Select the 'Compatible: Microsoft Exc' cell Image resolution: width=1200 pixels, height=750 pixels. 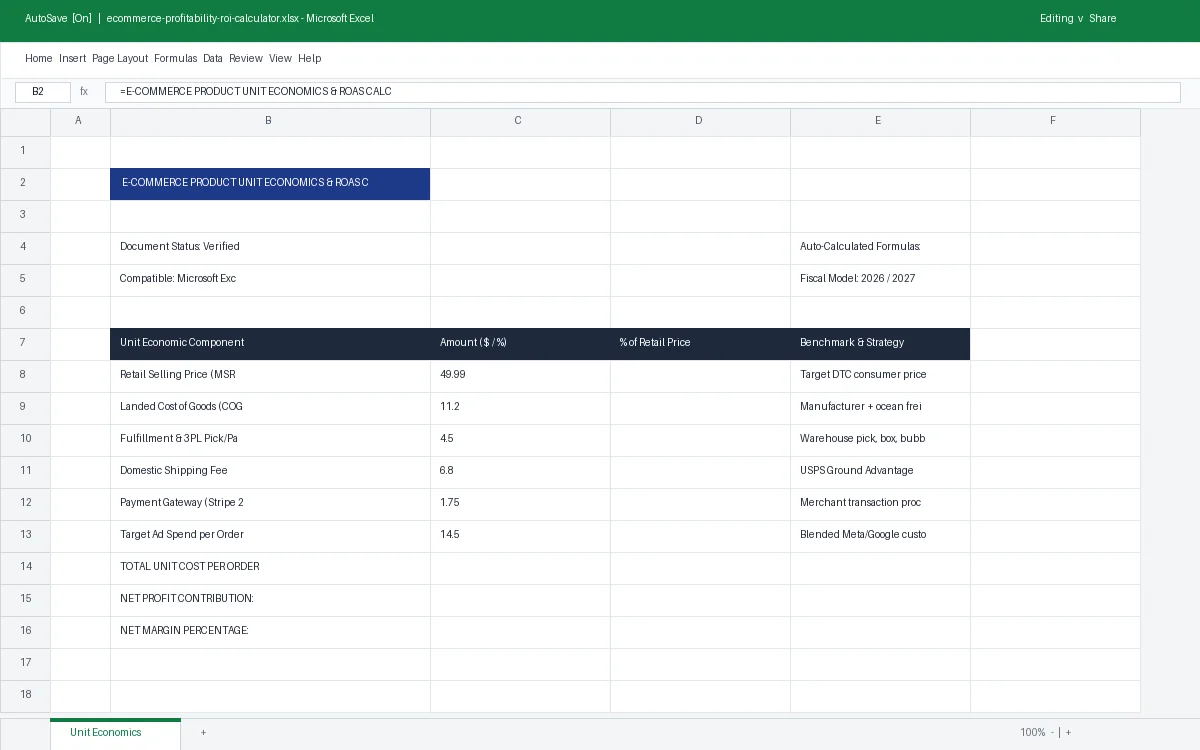click(x=270, y=279)
